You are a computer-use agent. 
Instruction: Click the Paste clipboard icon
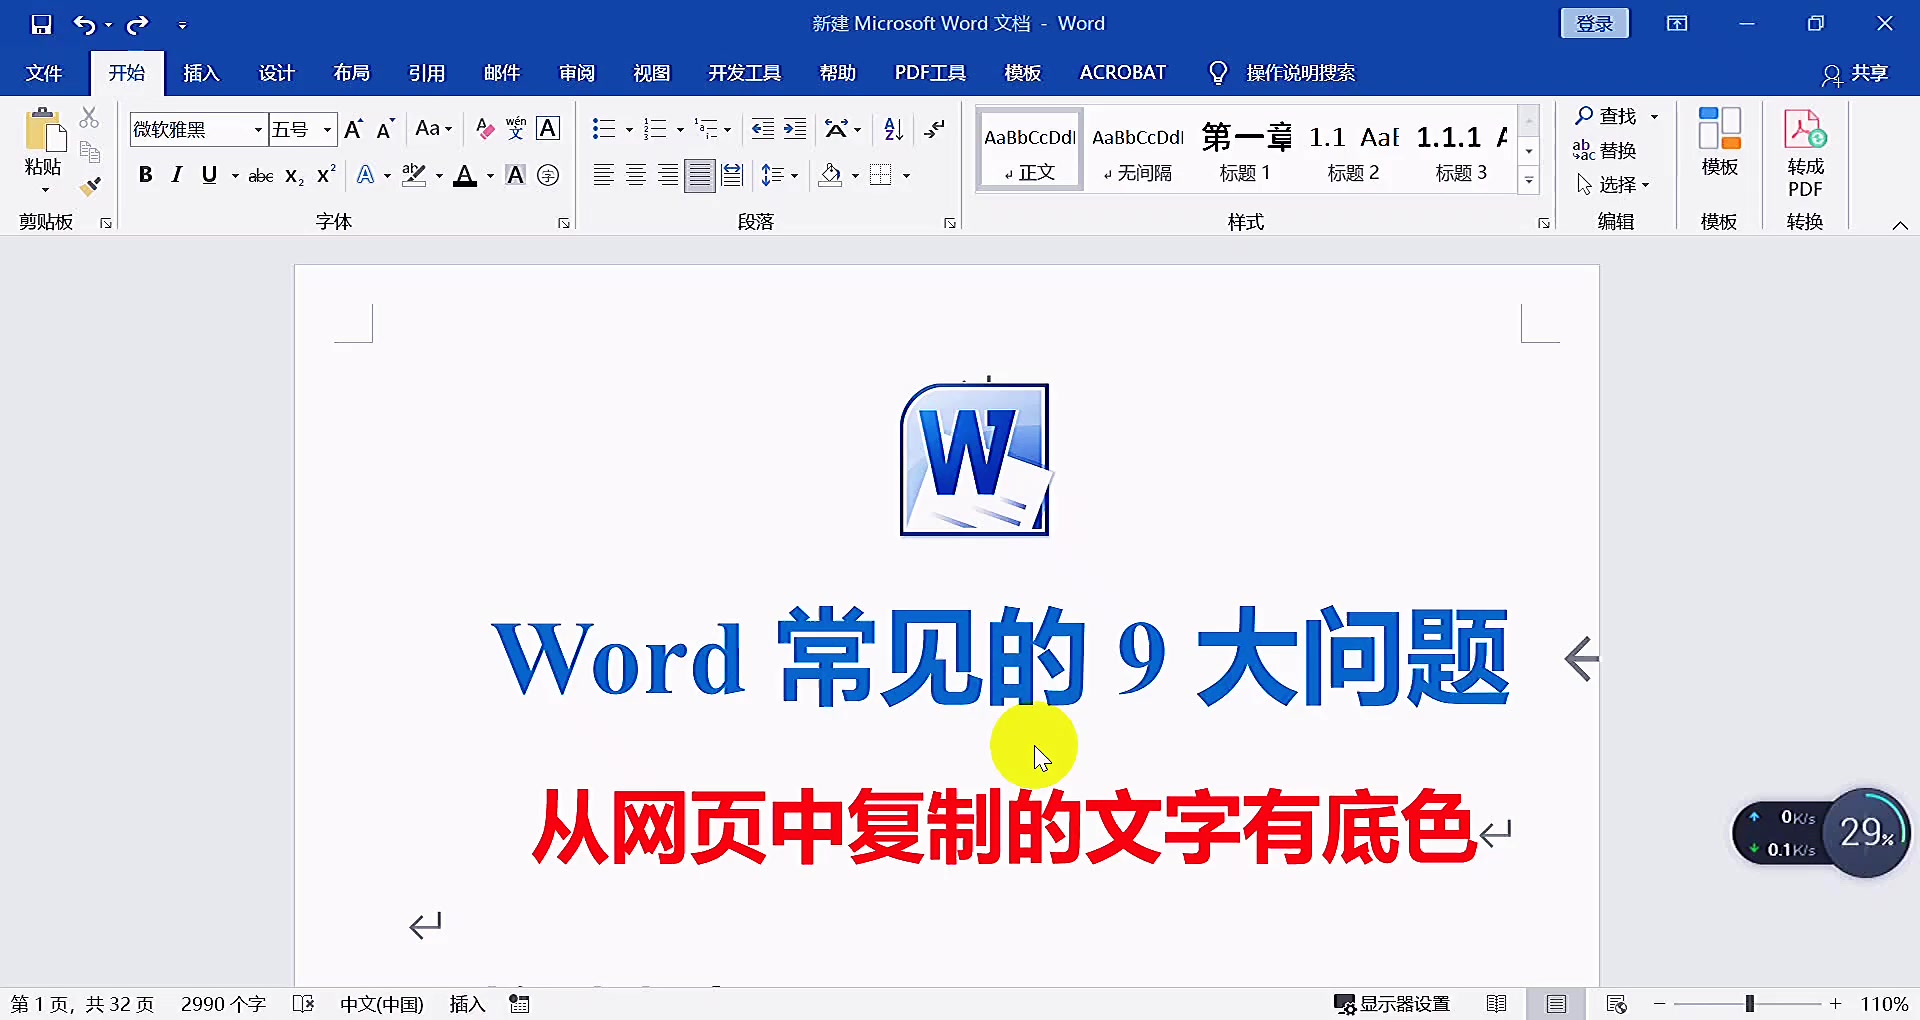tap(44, 132)
